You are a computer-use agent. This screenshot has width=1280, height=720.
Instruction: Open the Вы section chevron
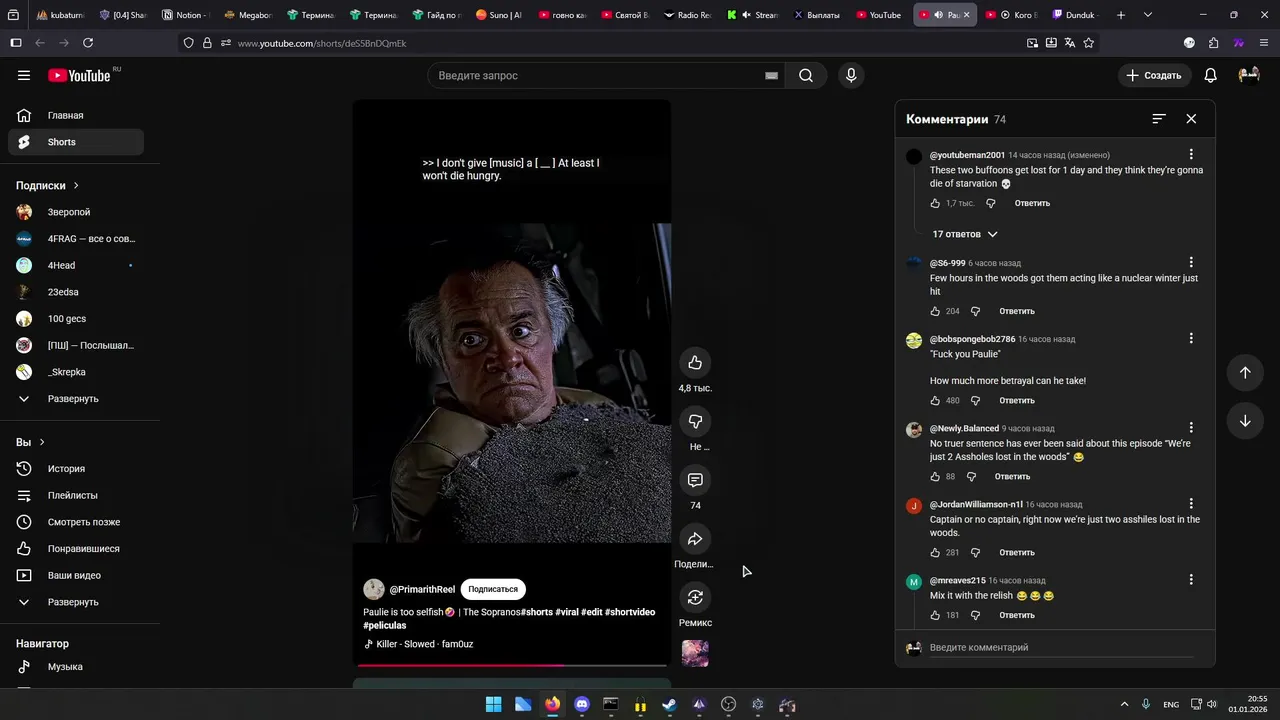[x=42, y=442]
